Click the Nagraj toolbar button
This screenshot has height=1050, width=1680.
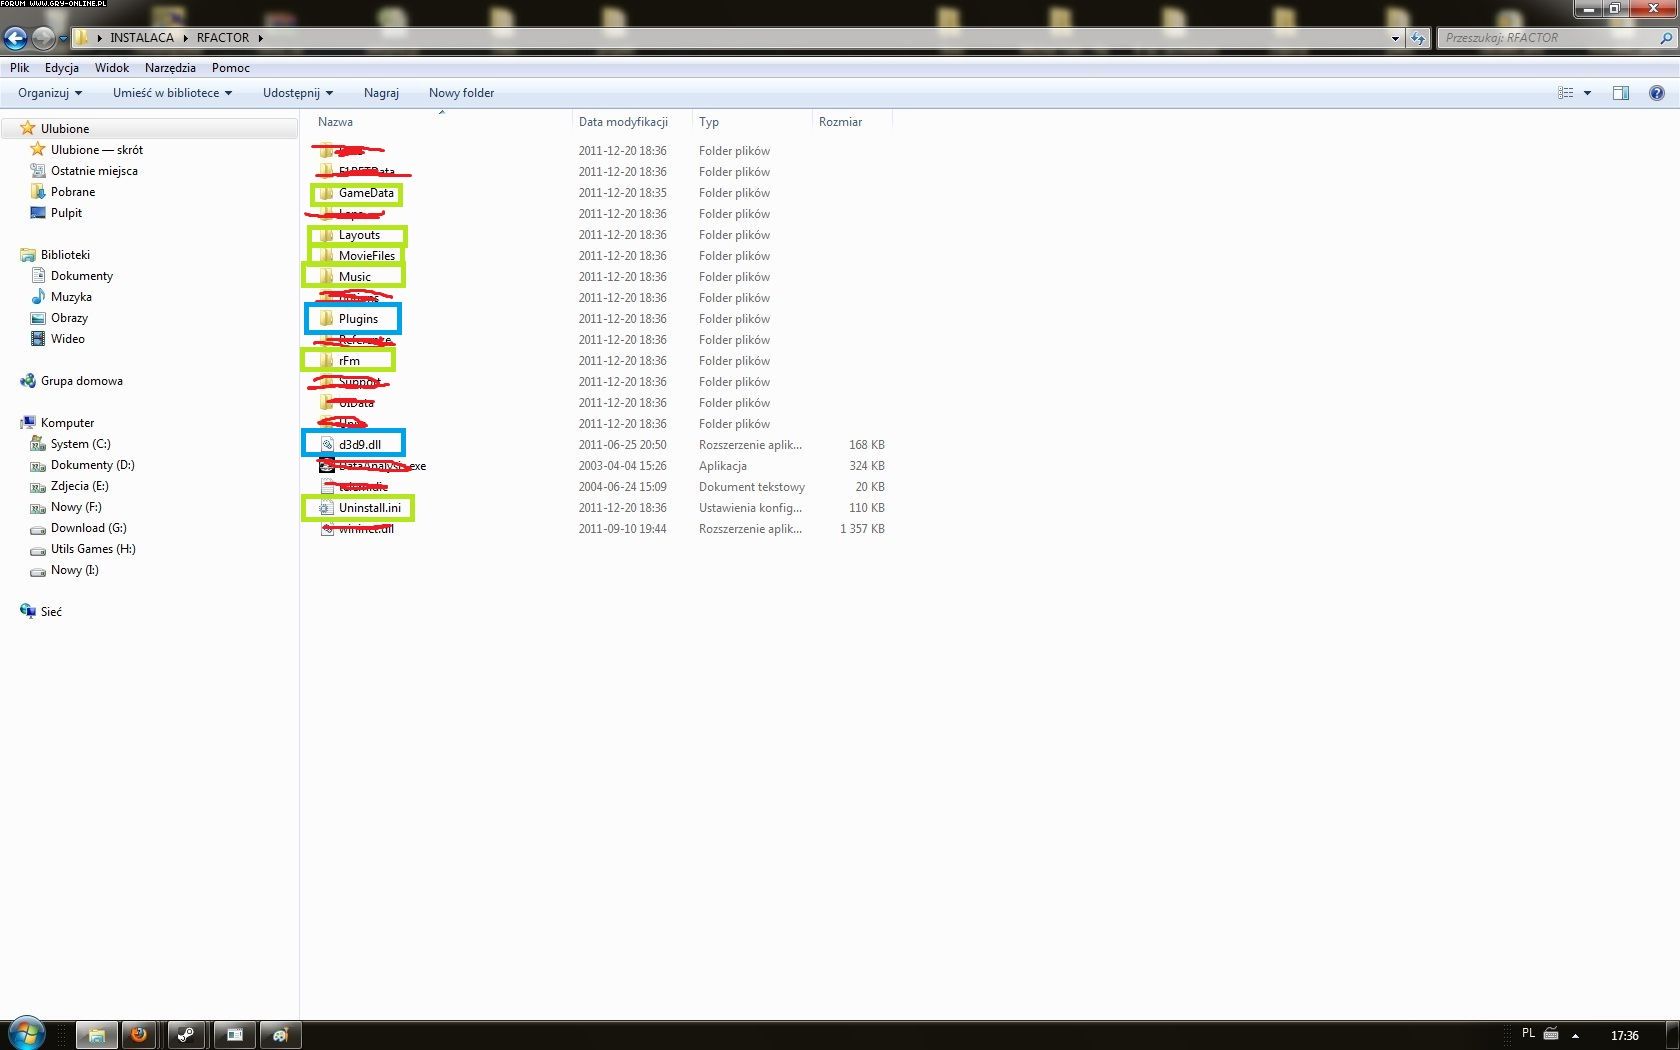[x=381, y=93]
